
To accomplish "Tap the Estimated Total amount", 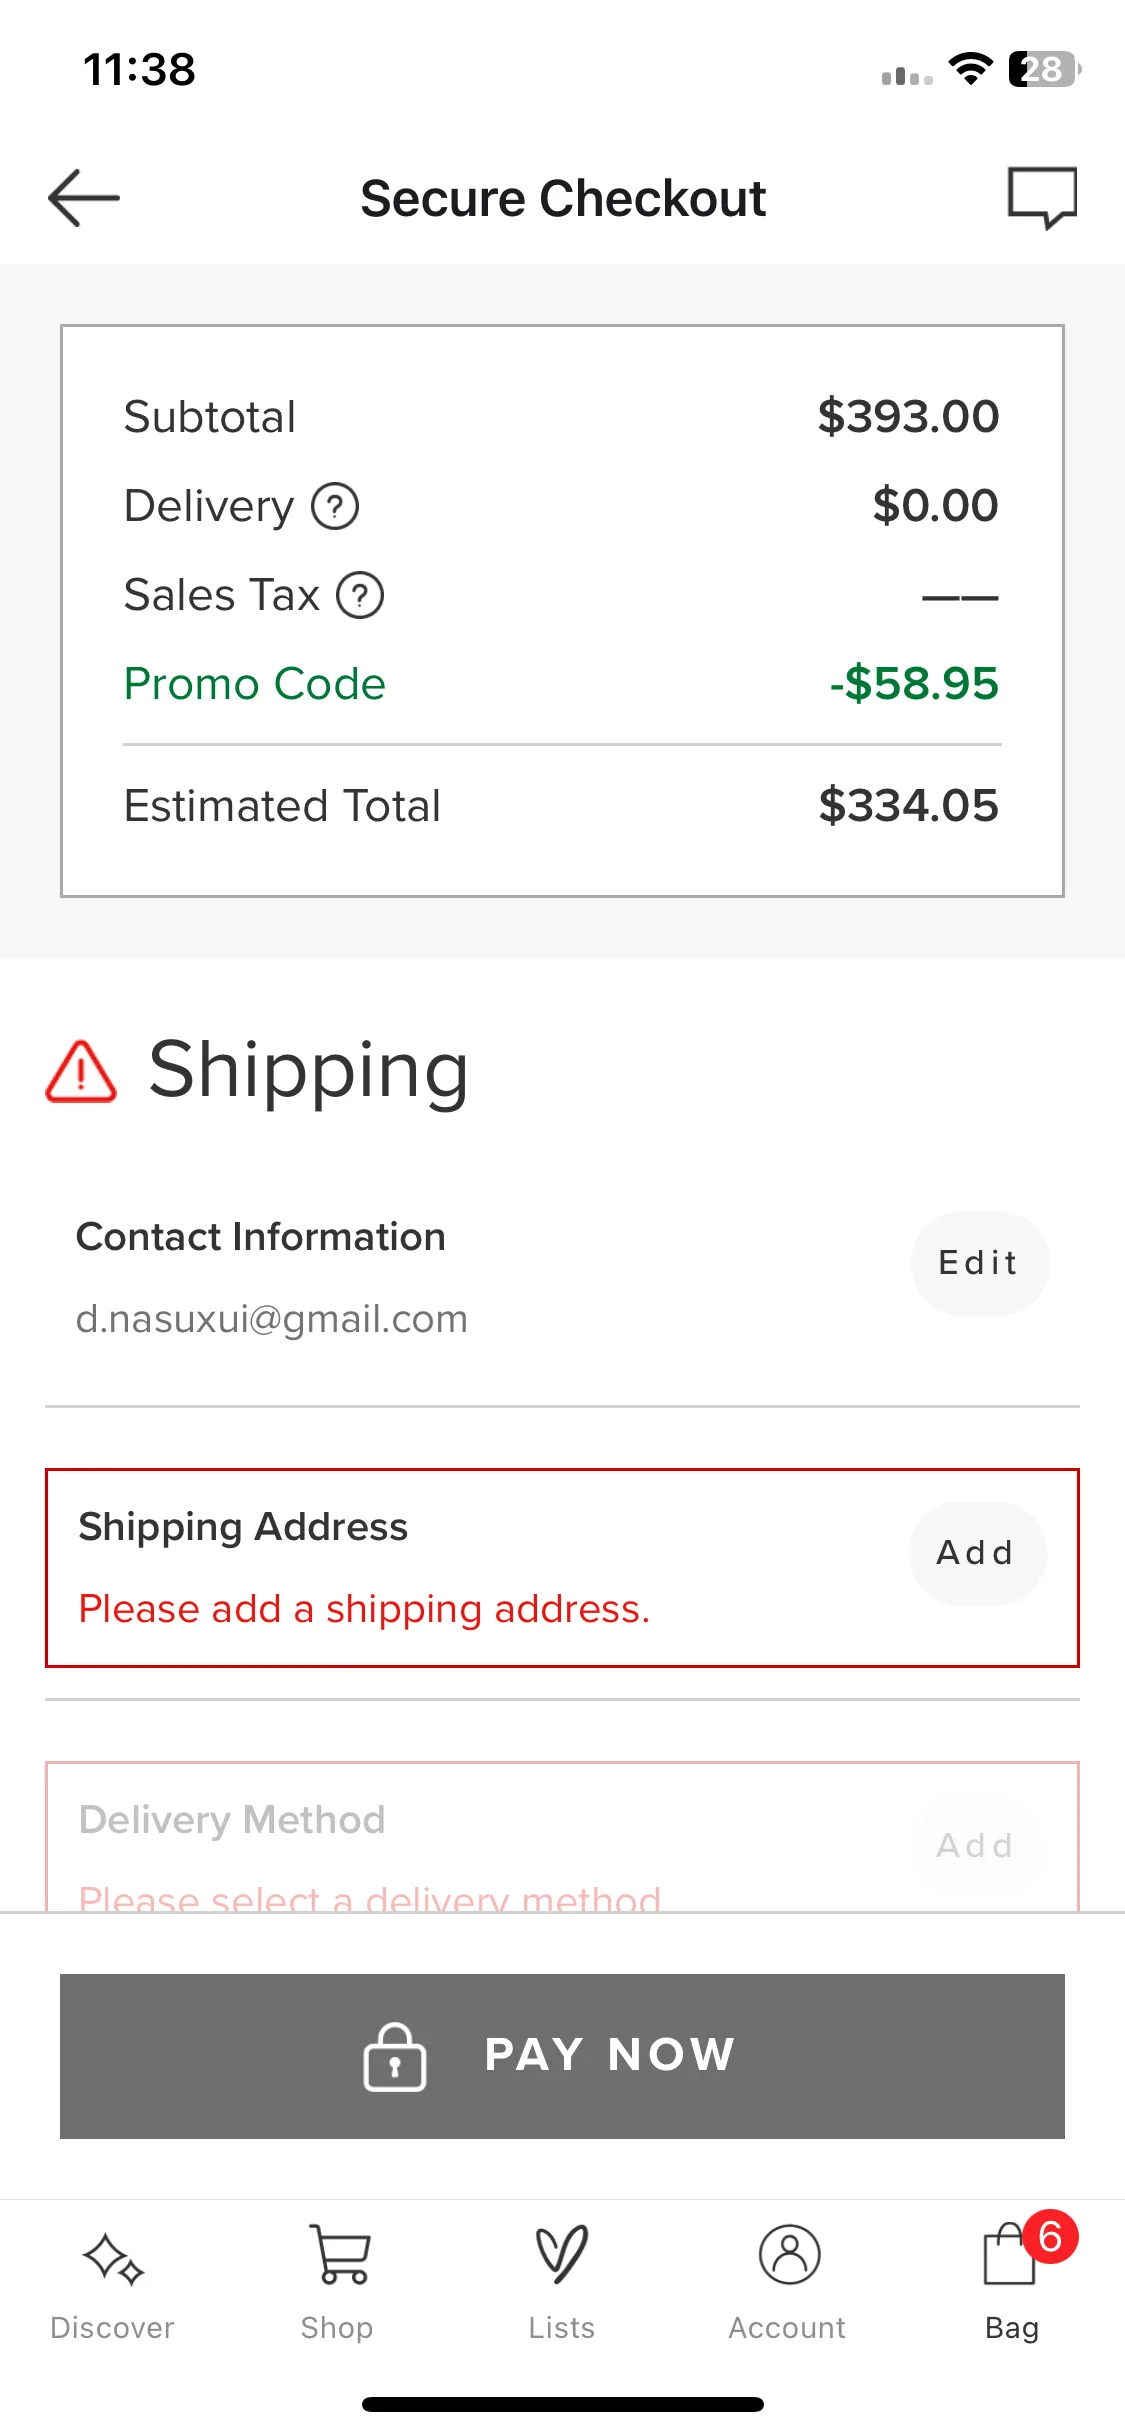I will (908, 806).
